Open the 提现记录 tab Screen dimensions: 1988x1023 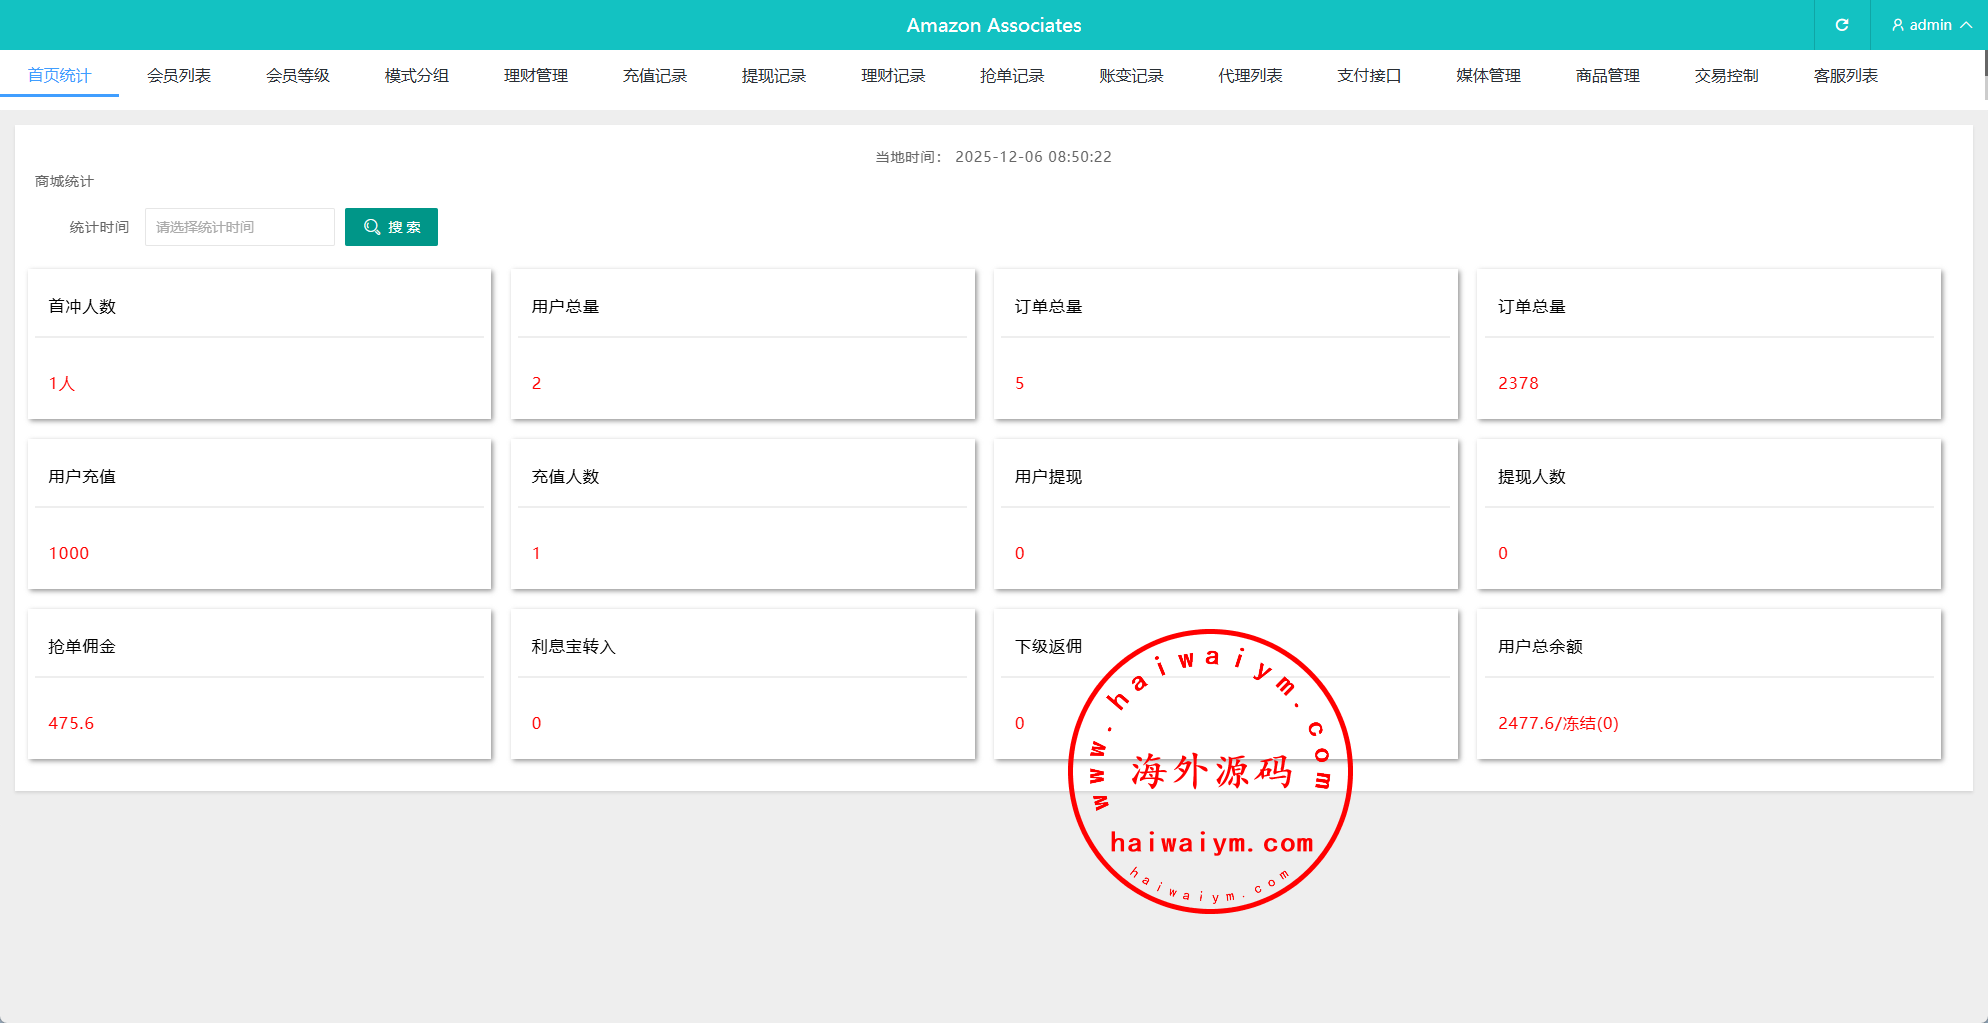(773, 76)
